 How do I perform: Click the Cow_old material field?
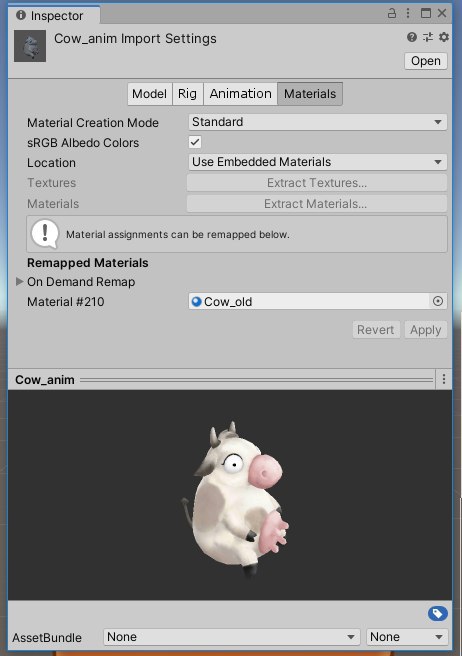coord(309,301)
